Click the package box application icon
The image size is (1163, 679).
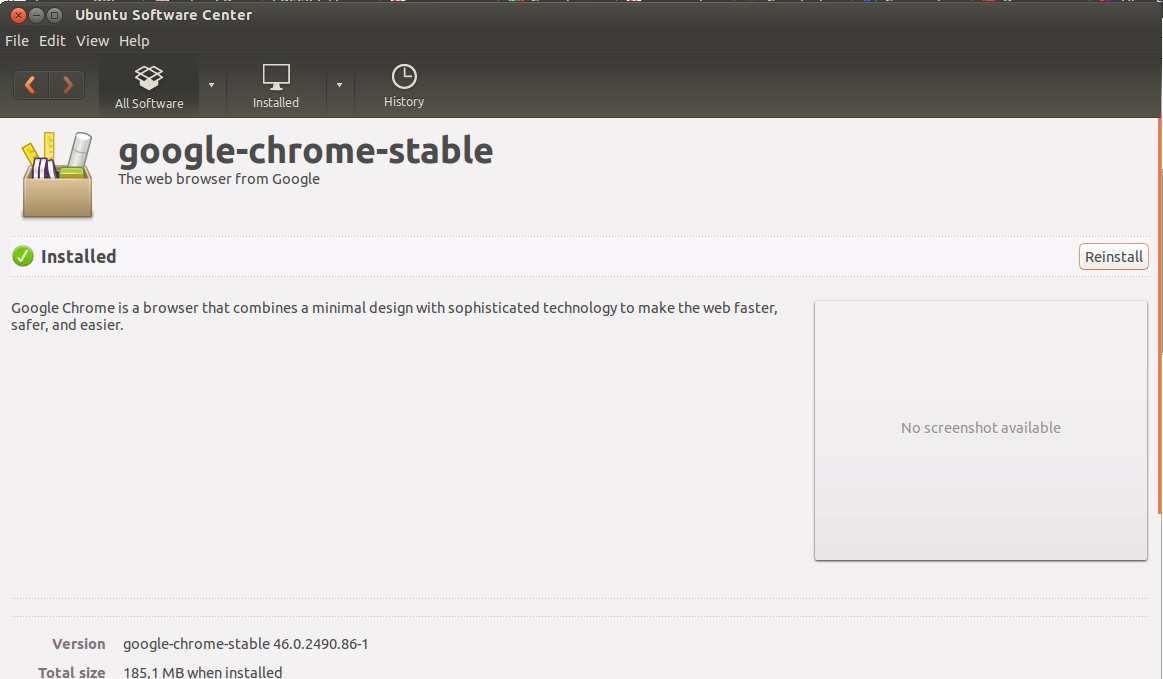pyautogui.click(x=57, y=175)
